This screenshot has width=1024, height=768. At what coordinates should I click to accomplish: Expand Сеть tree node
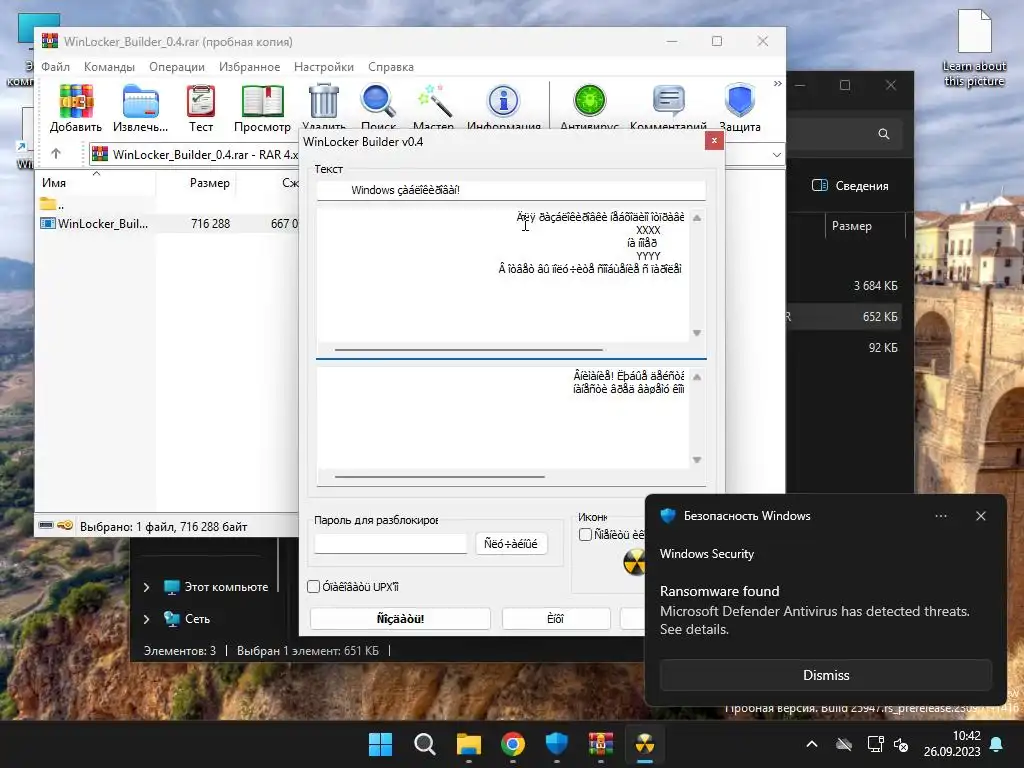146,618
